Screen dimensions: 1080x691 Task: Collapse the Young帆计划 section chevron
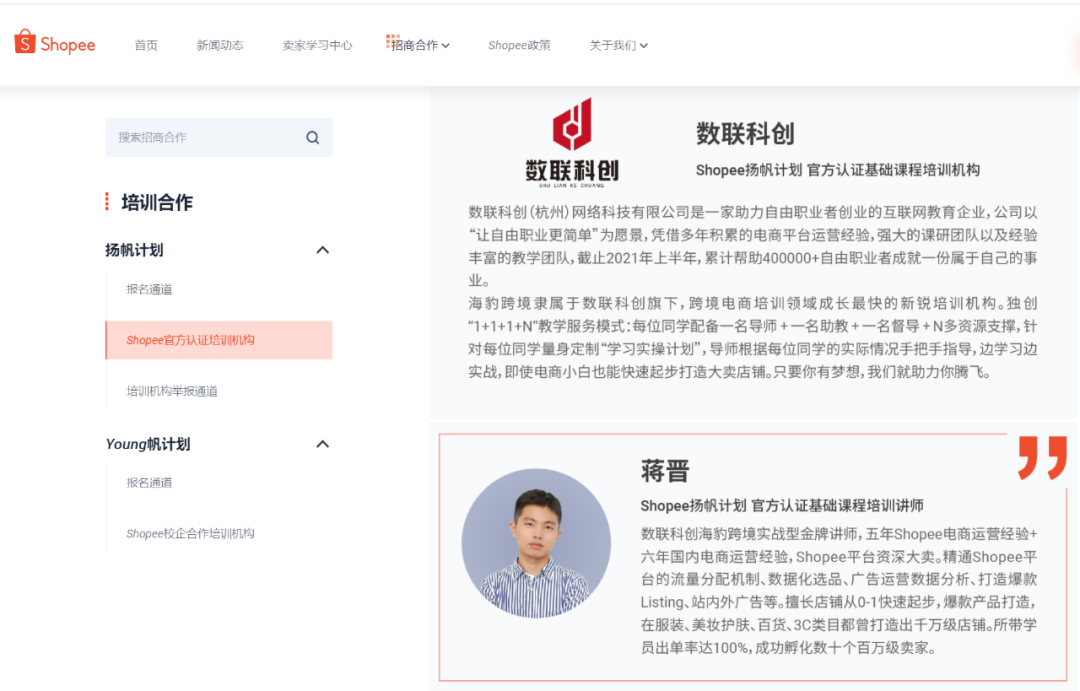pyautogui.click(x=322, y=444)
